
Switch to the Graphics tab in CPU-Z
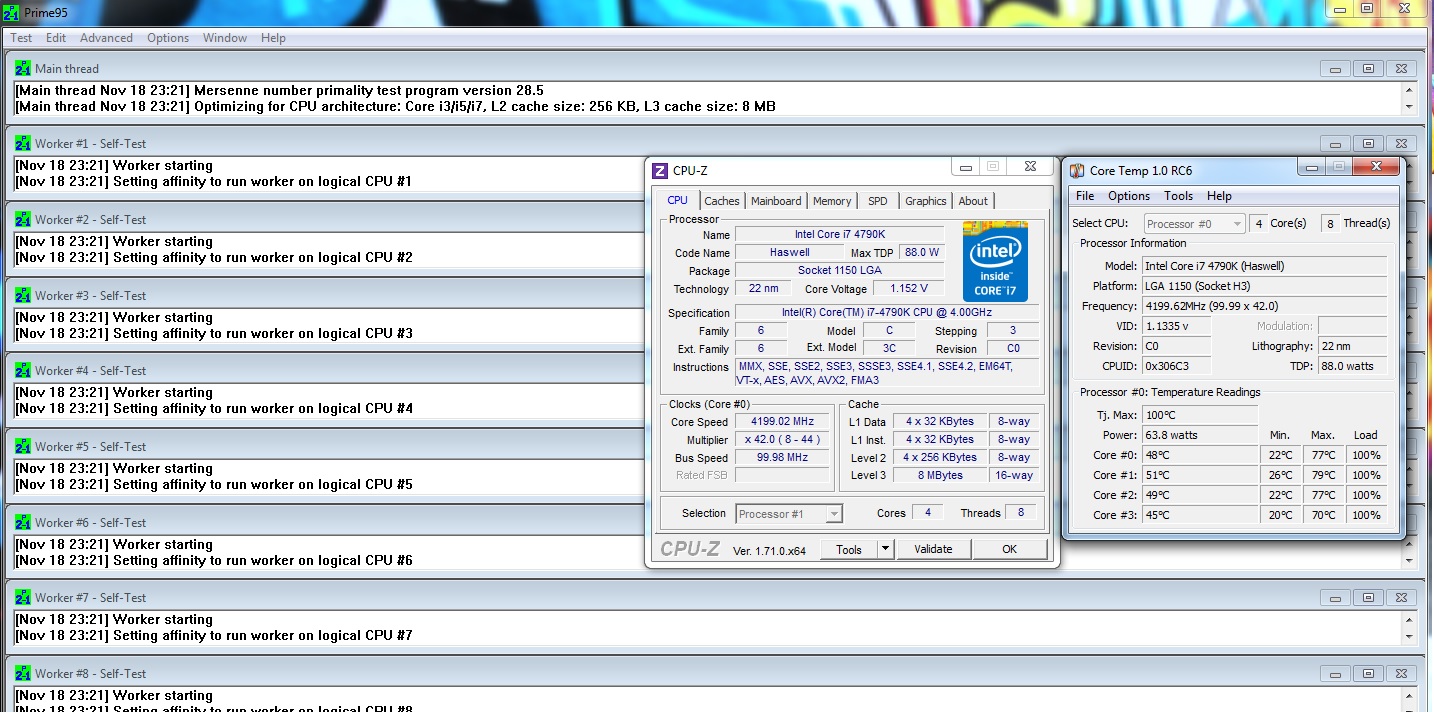(x=926, y=201)
